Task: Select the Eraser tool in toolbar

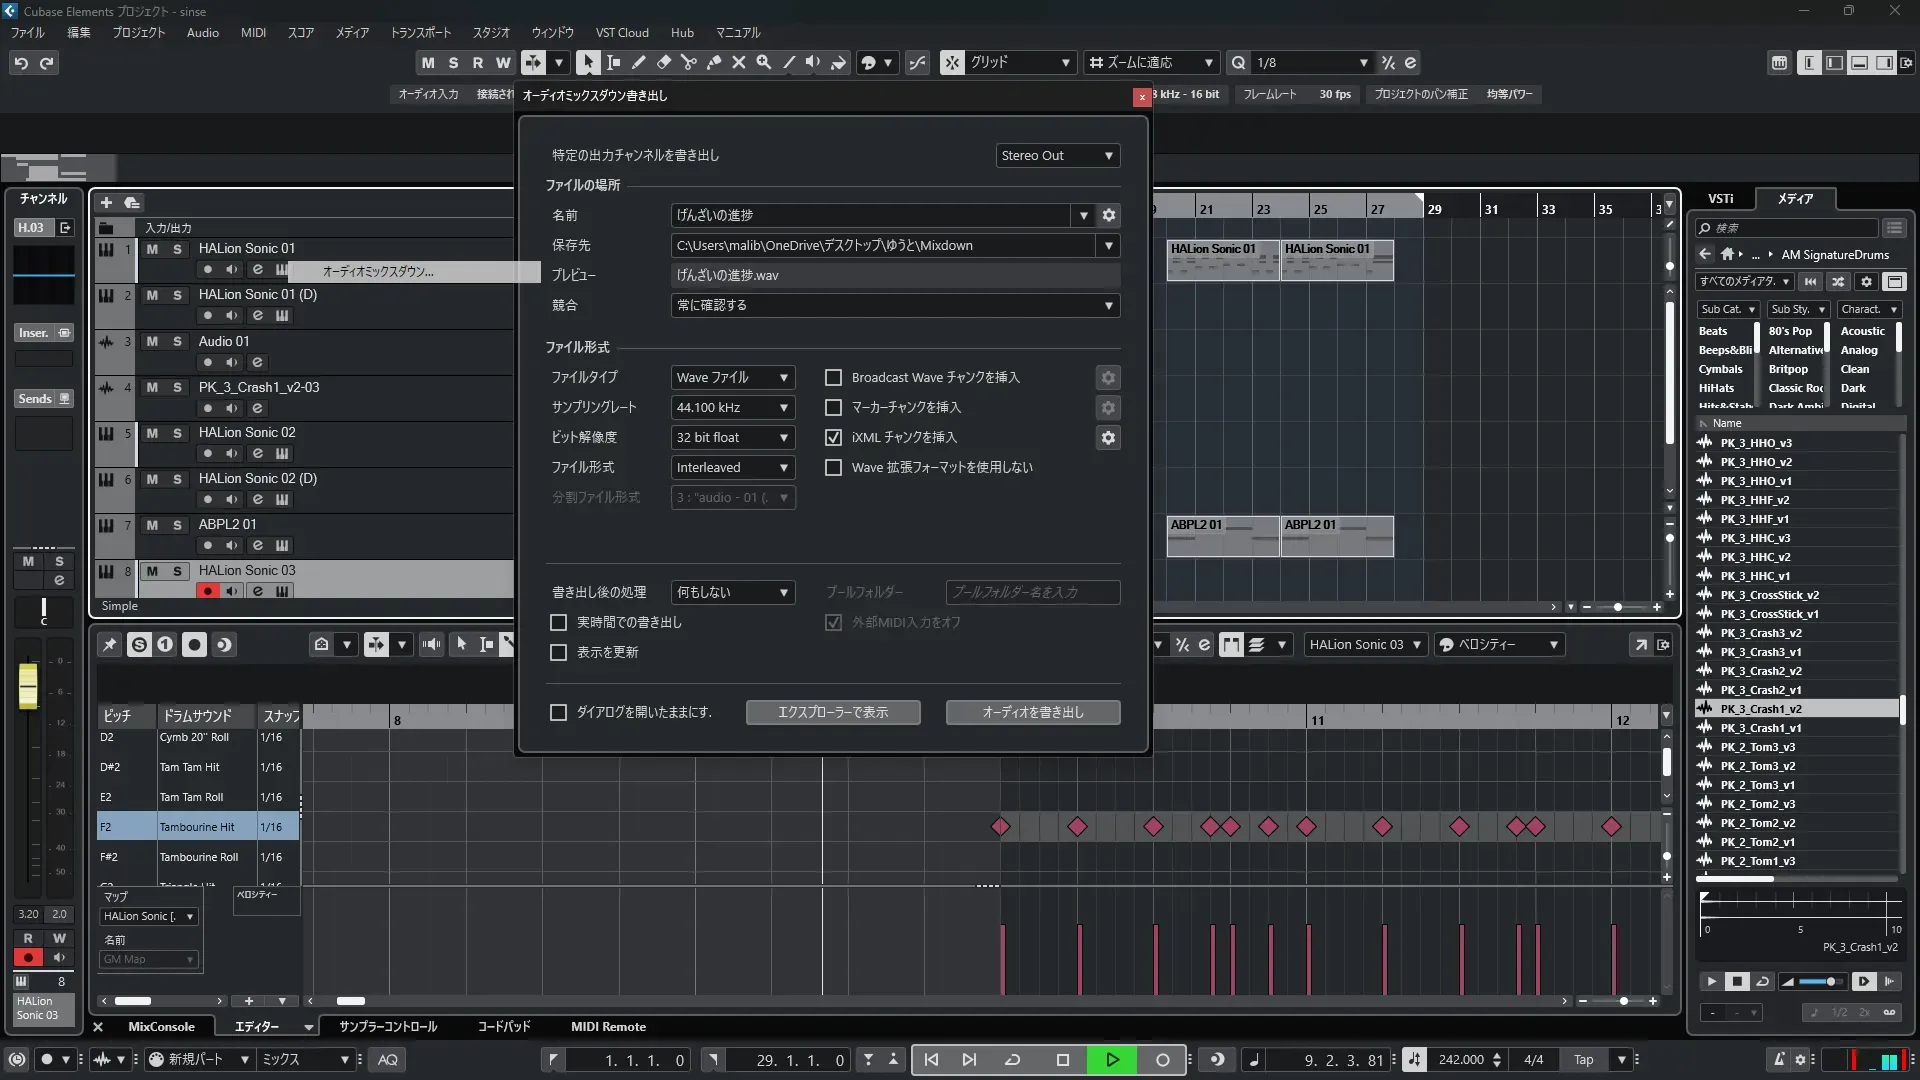Action: point(663,62)
